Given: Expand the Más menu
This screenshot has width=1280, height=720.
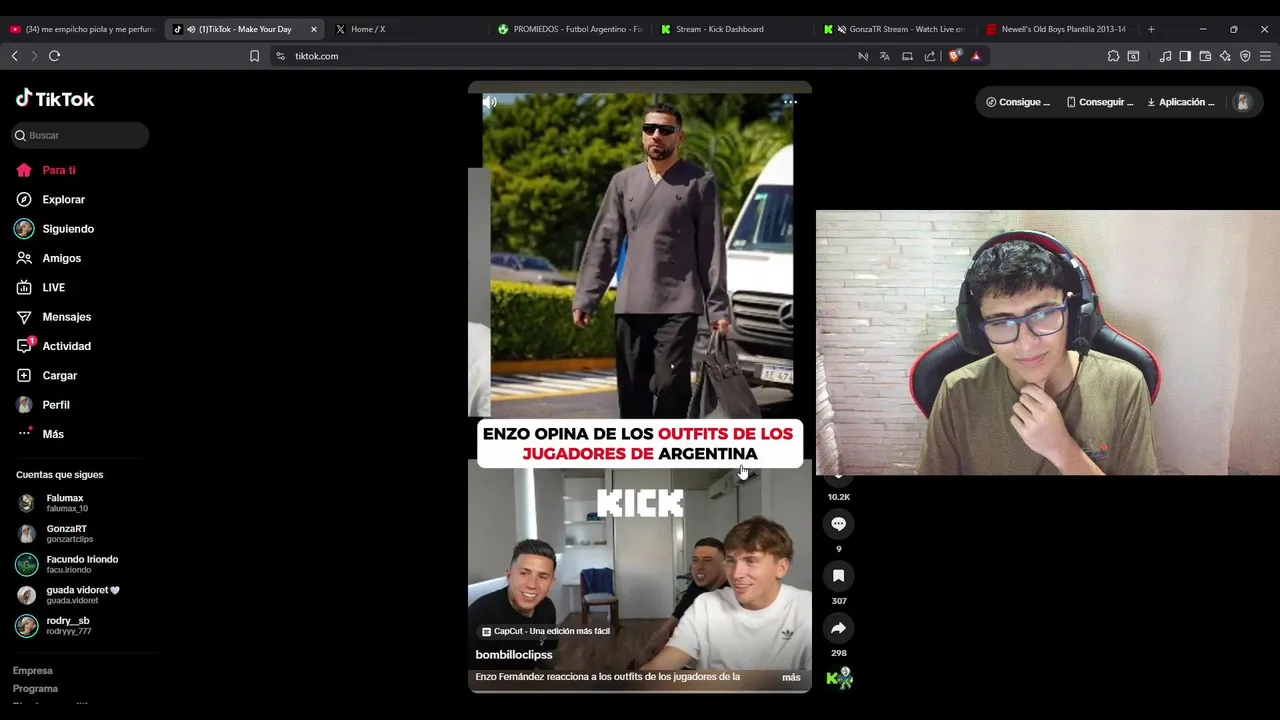Looking at the screenshot, I should (40, 434).
